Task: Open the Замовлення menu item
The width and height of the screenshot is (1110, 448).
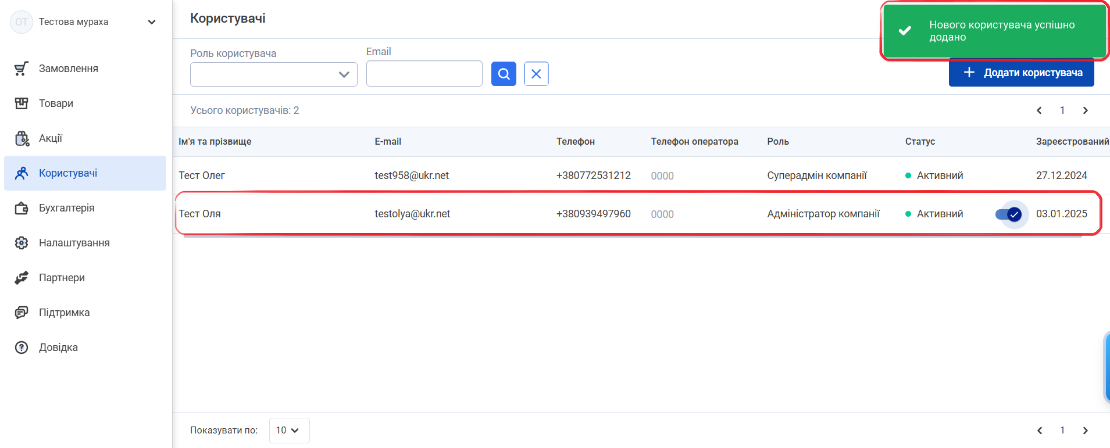Action: 85,69
